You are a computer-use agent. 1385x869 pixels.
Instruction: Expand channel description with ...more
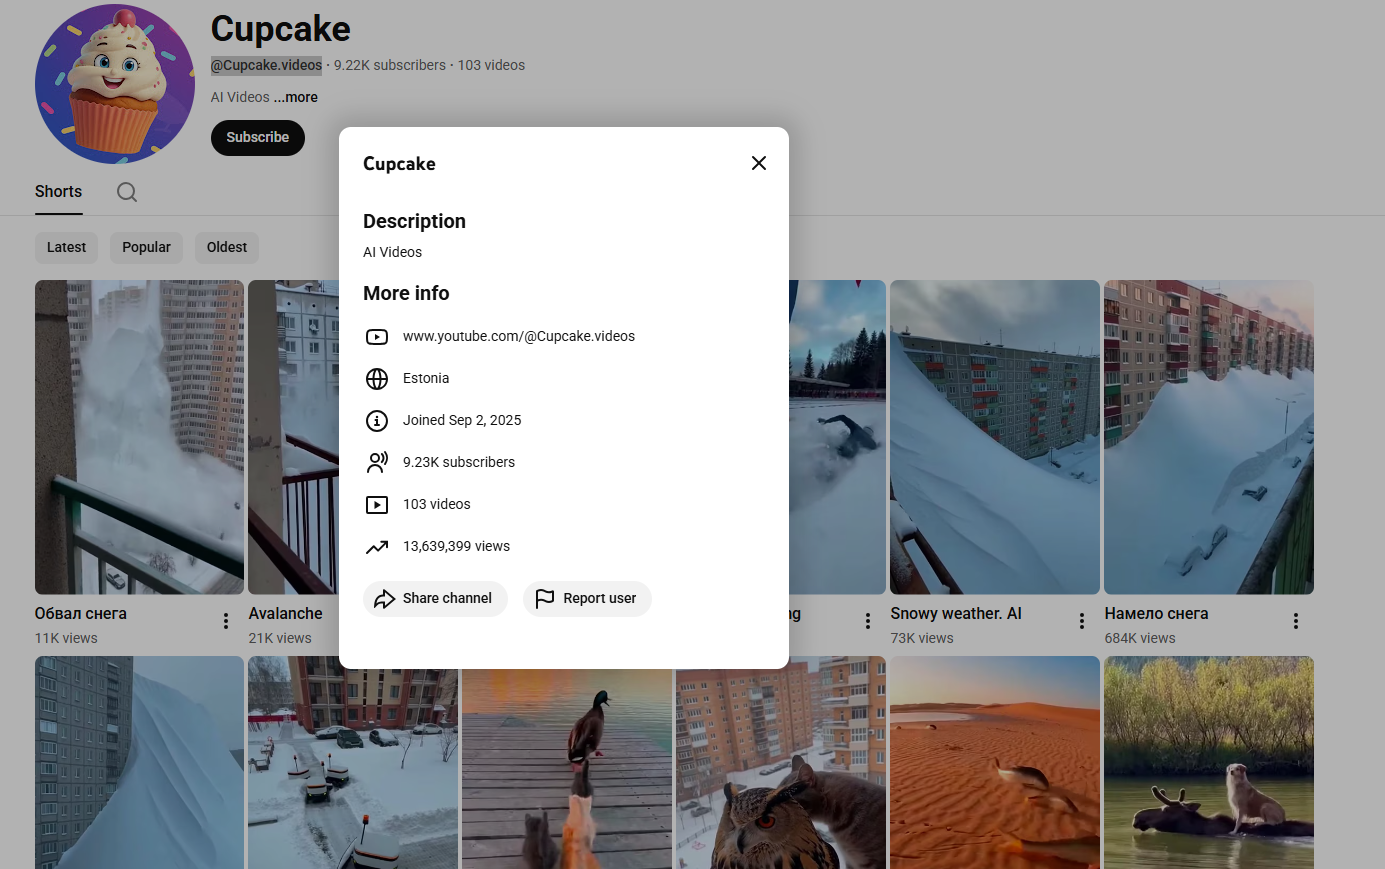pyautogui.click(x=296, y=98)
